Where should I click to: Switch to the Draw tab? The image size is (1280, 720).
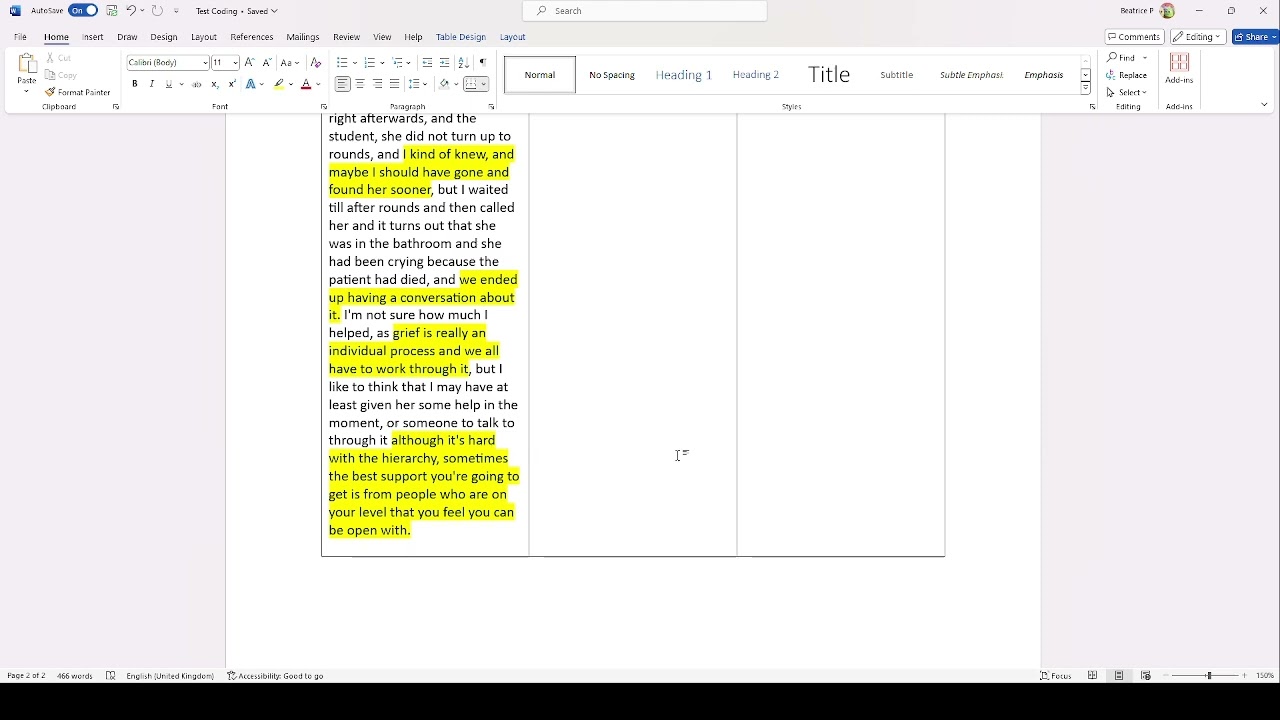click(x=127, y=37)
